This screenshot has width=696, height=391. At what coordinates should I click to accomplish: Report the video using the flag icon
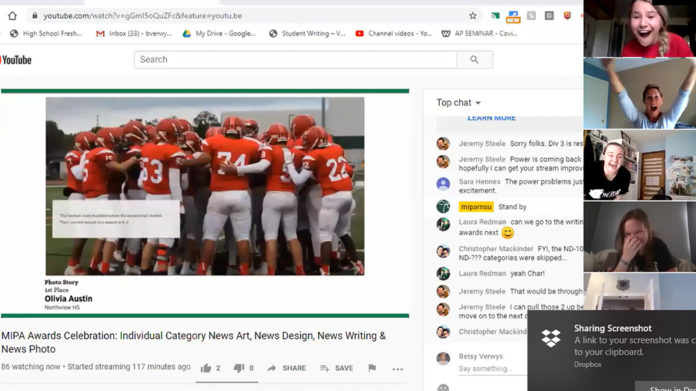tap(372, 367)
